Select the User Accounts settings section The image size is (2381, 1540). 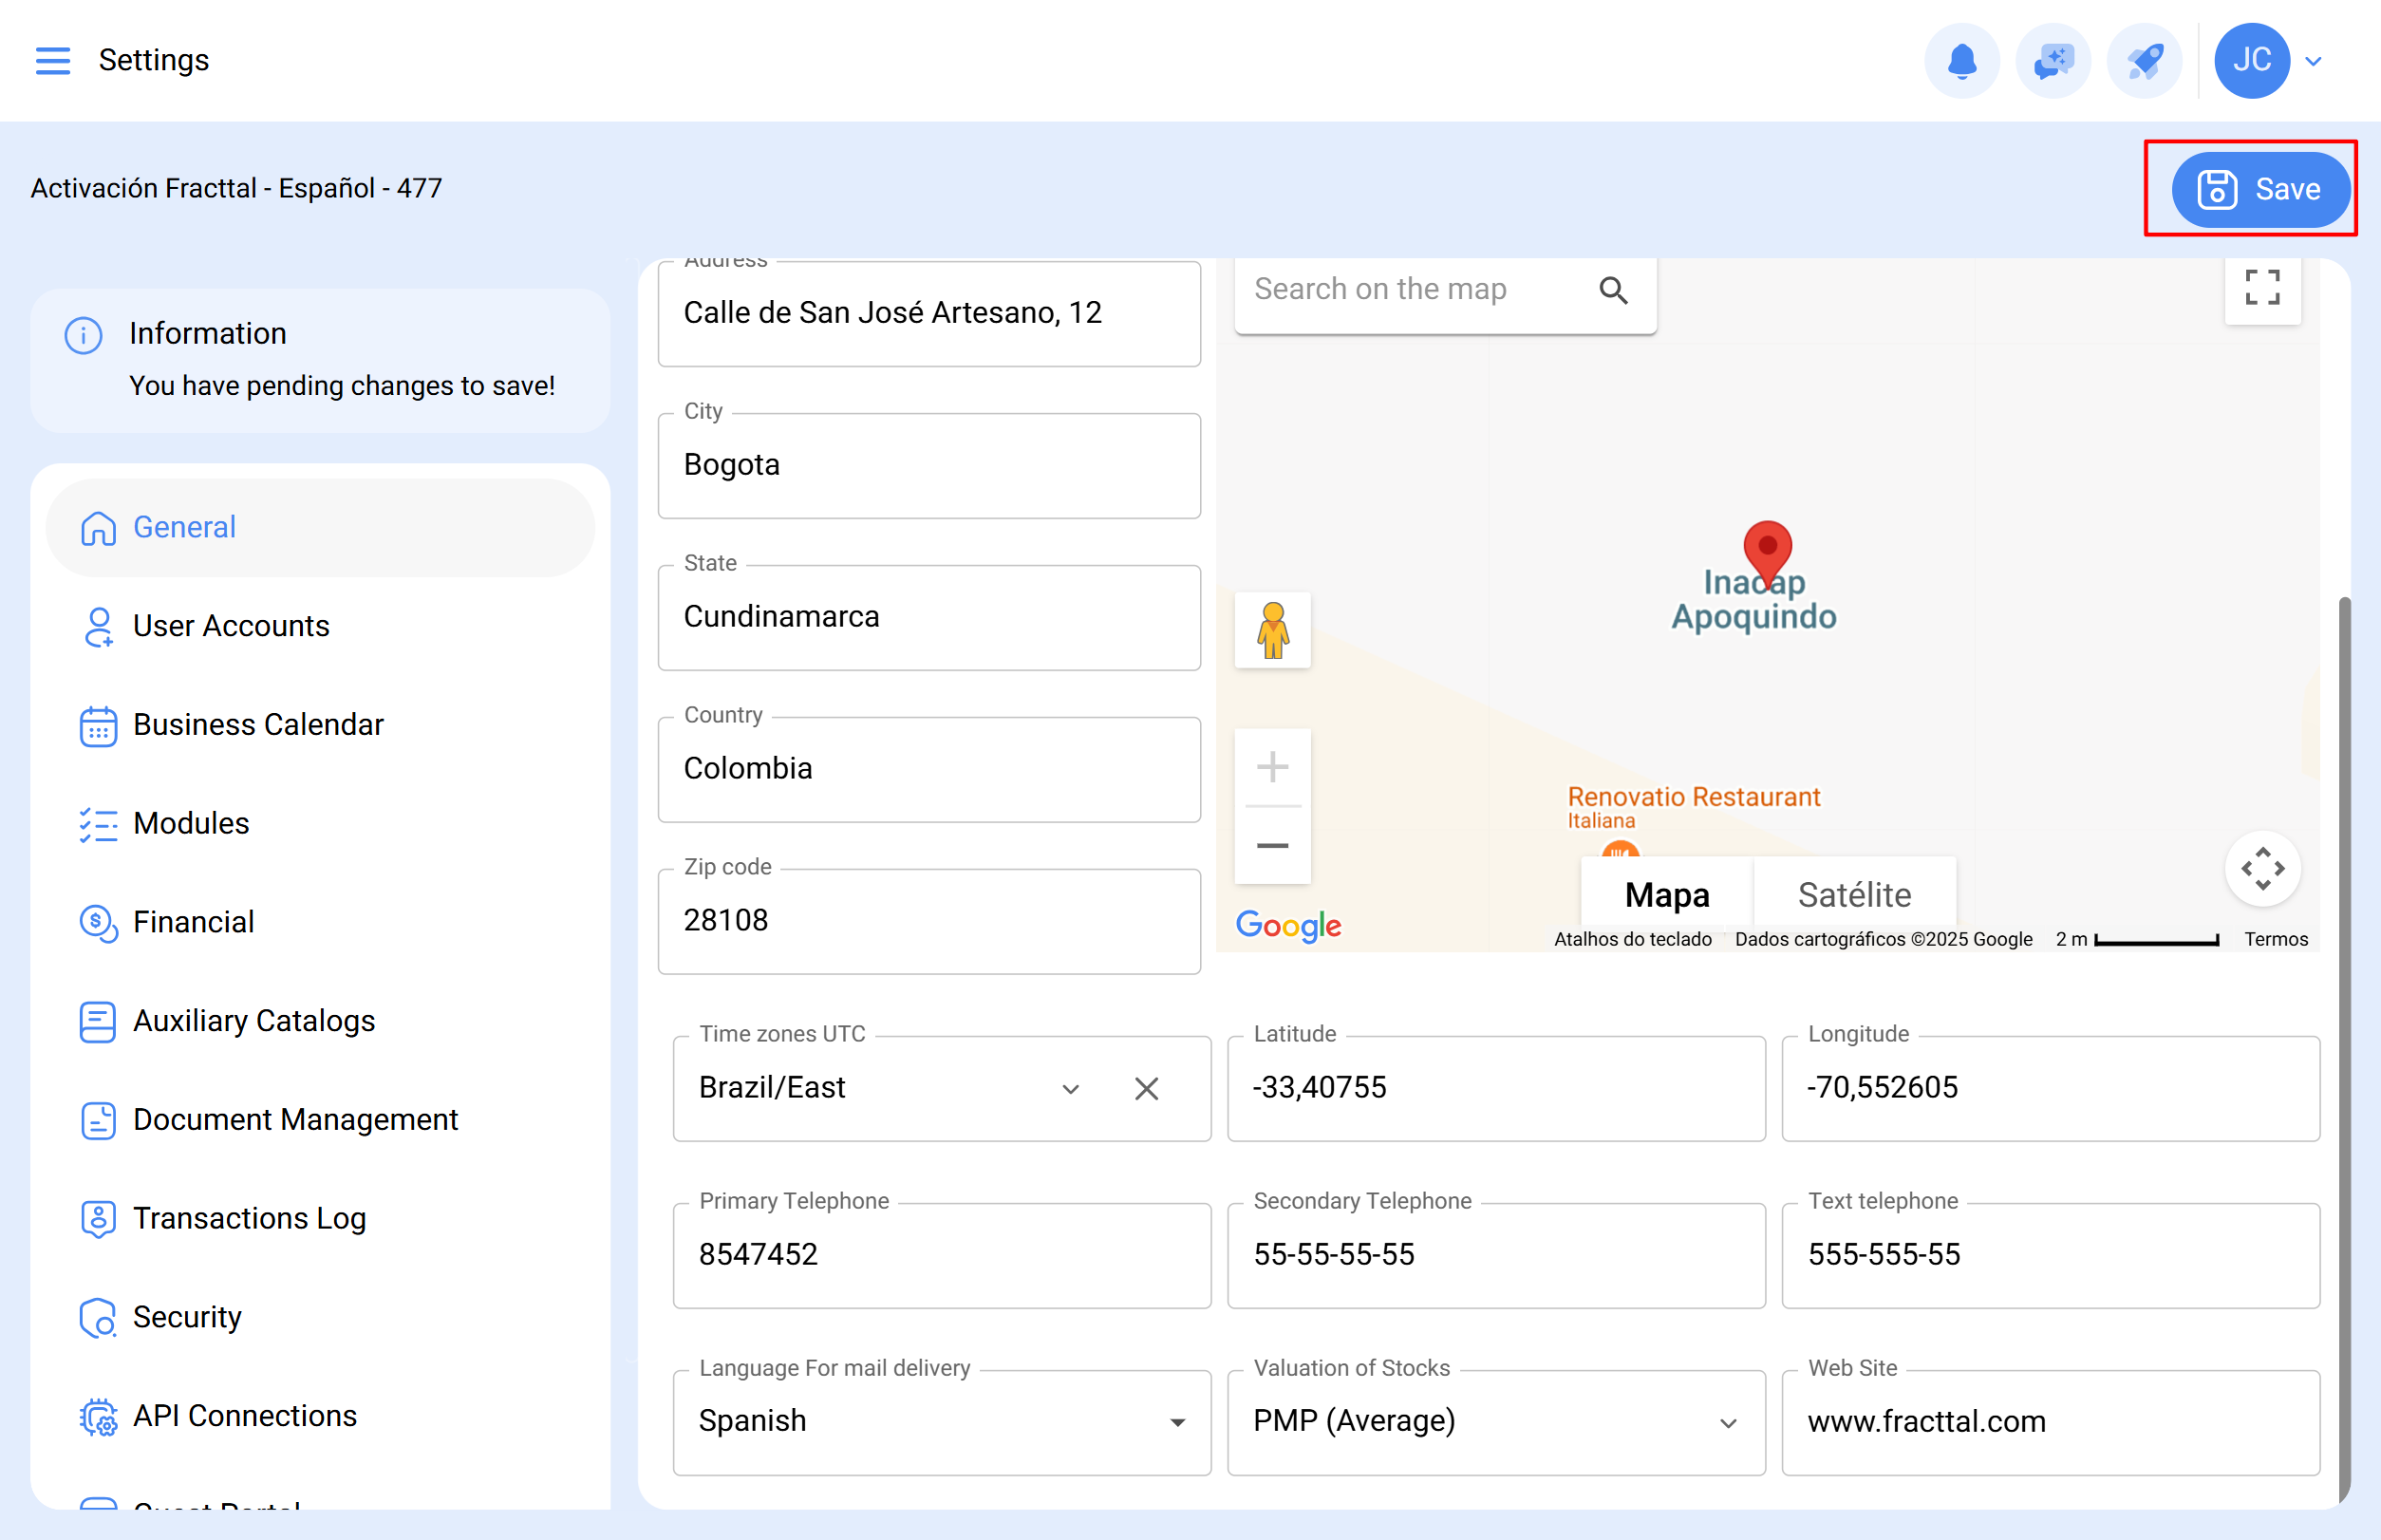(231, 626)
